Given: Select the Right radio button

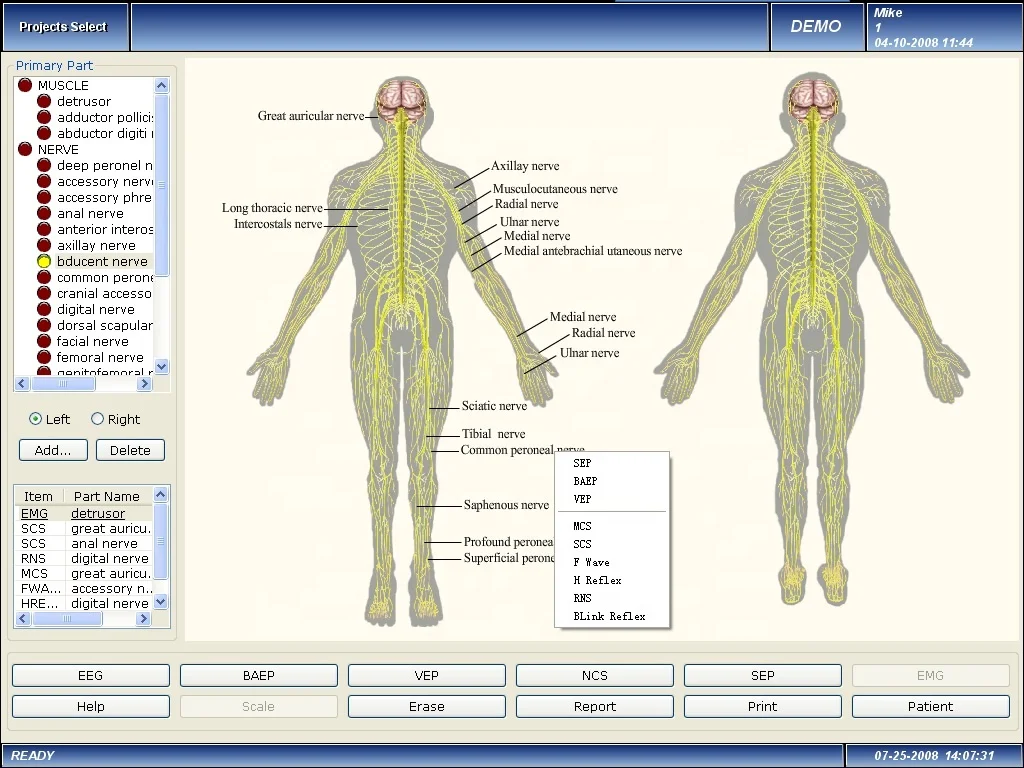Looking at the screenshot, I should pyautogui.click(x=97, y=419).
